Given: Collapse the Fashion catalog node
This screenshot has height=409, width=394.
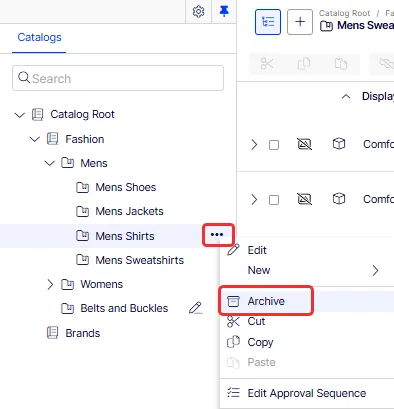Looking at the screenshot, I should (35, 139).
